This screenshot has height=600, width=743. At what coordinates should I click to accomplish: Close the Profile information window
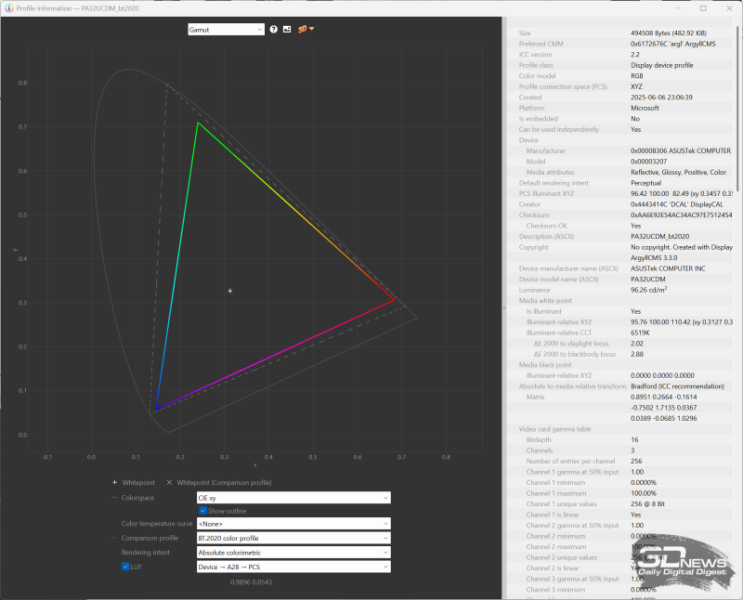pyautogui.click(x=730, y=7)
